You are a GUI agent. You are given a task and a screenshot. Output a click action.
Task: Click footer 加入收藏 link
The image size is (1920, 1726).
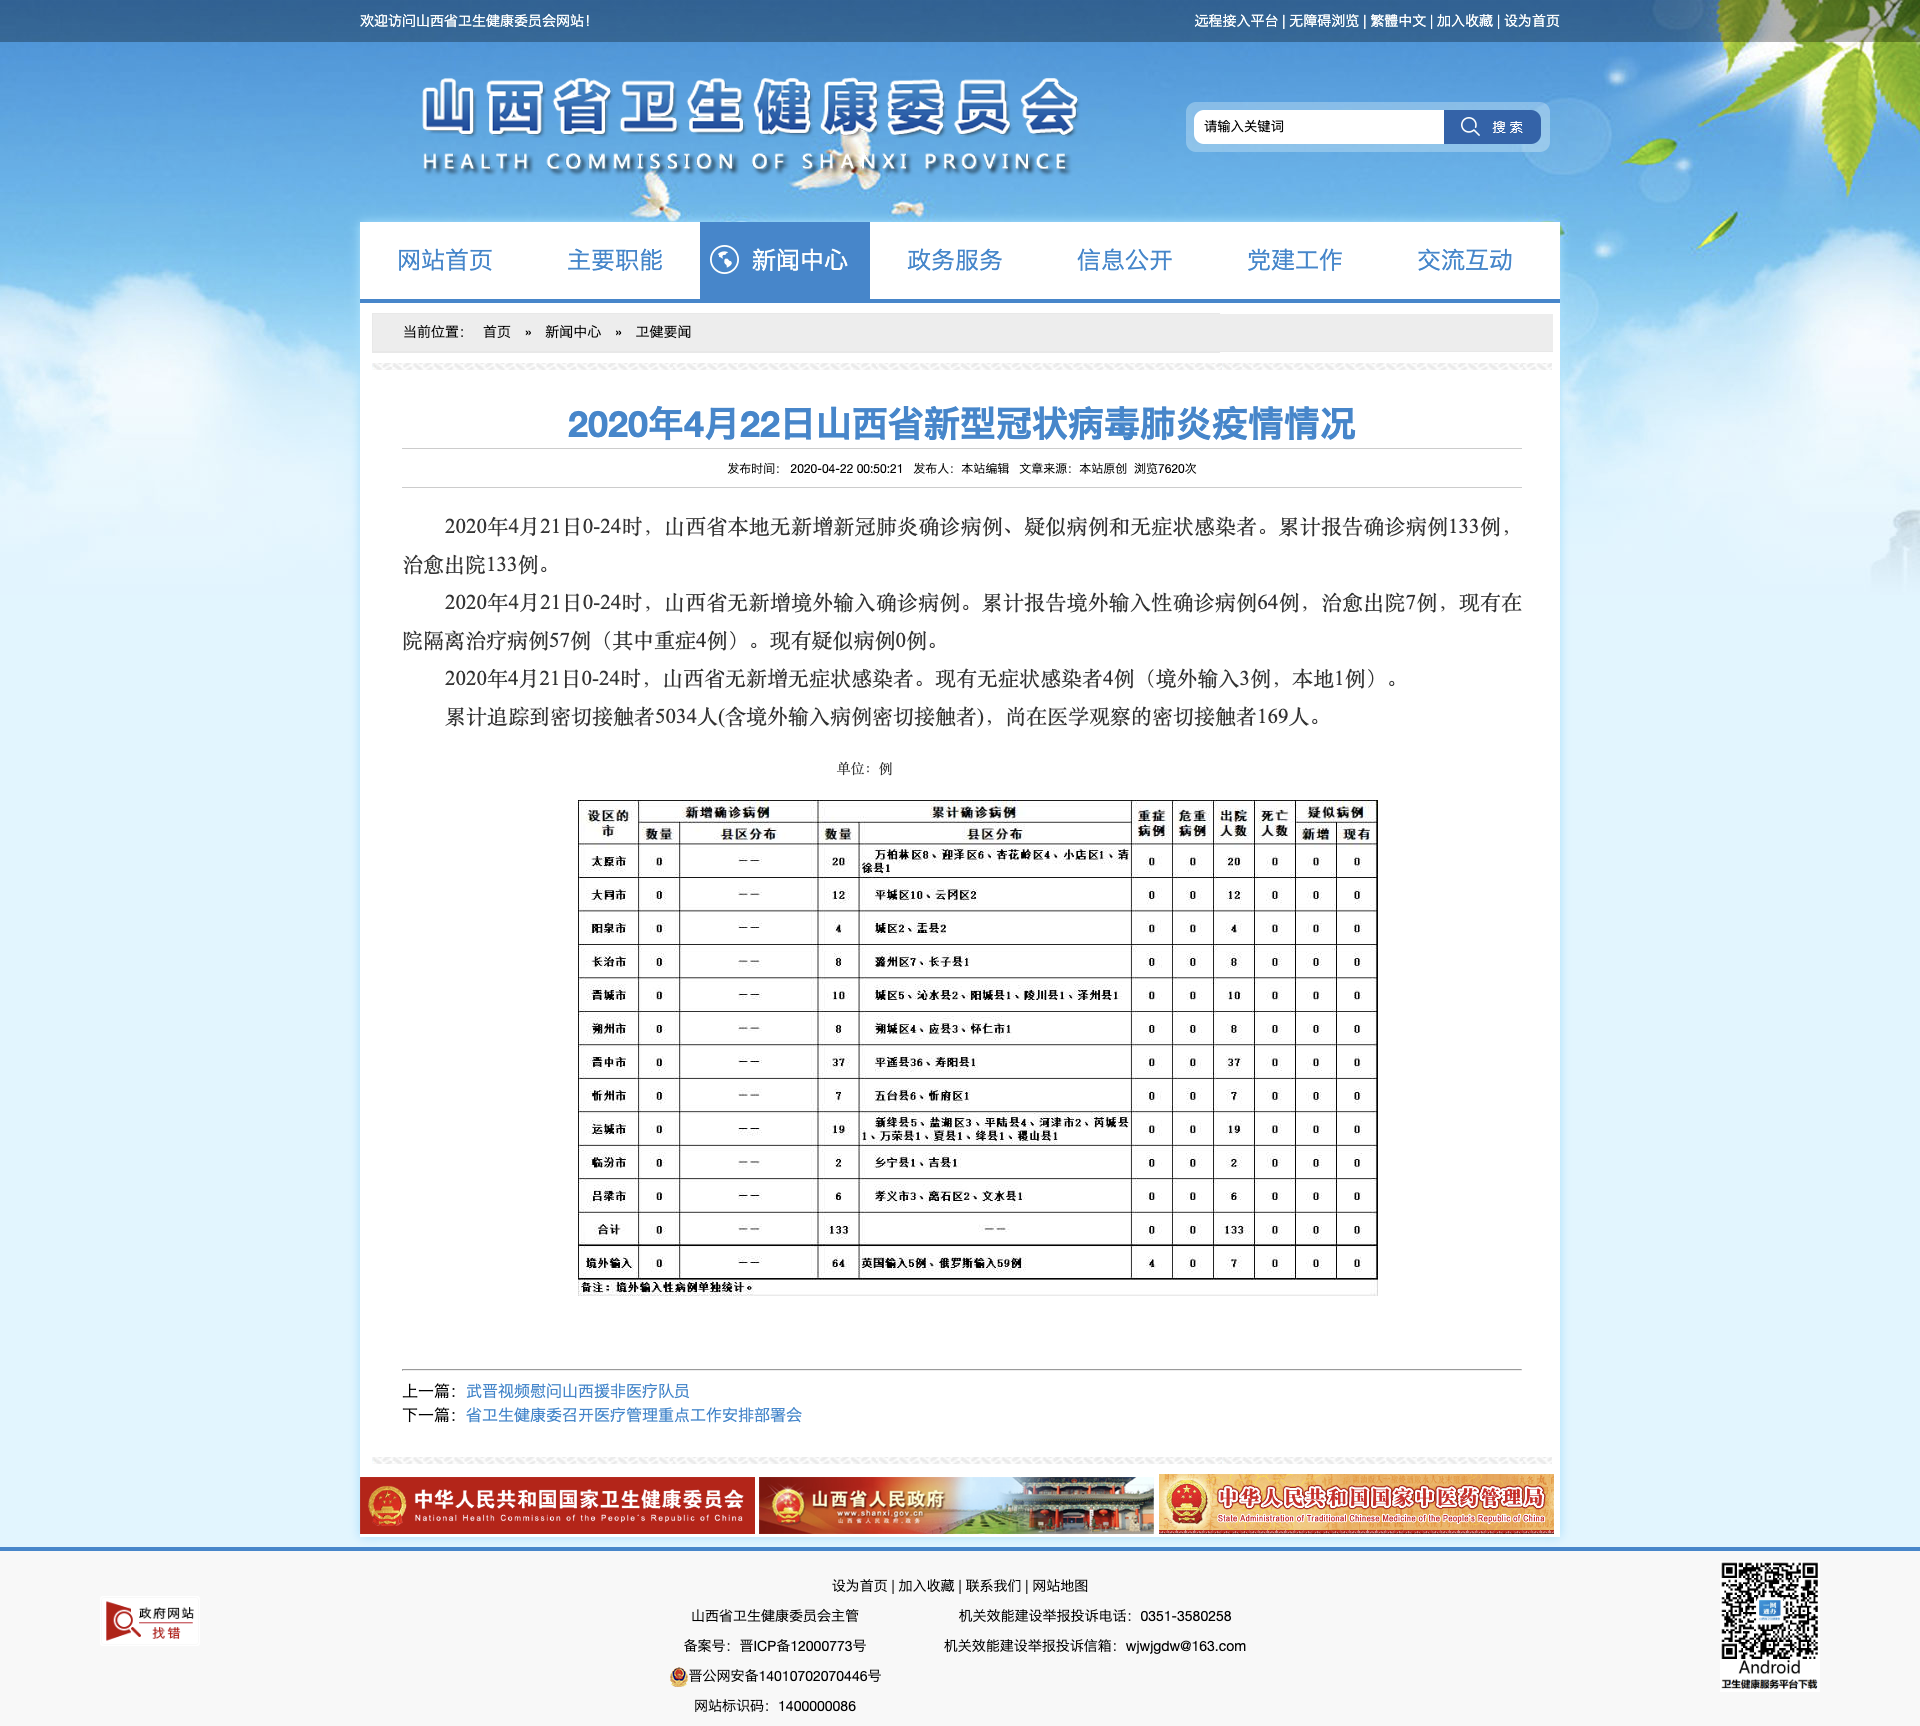click(x=926, y=1586)
